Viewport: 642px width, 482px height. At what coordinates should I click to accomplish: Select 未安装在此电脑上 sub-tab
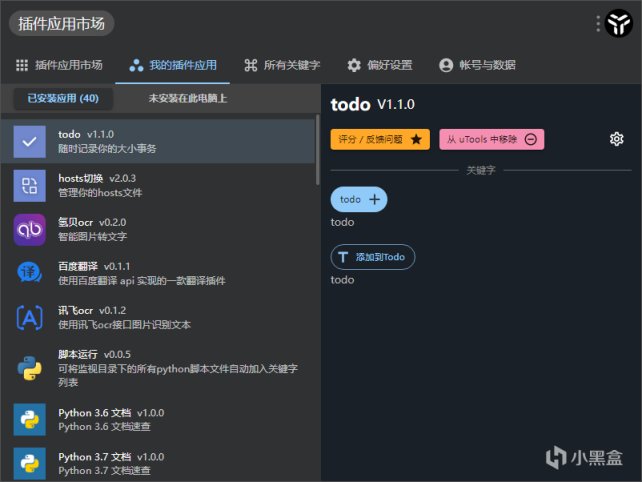(188, 98)
